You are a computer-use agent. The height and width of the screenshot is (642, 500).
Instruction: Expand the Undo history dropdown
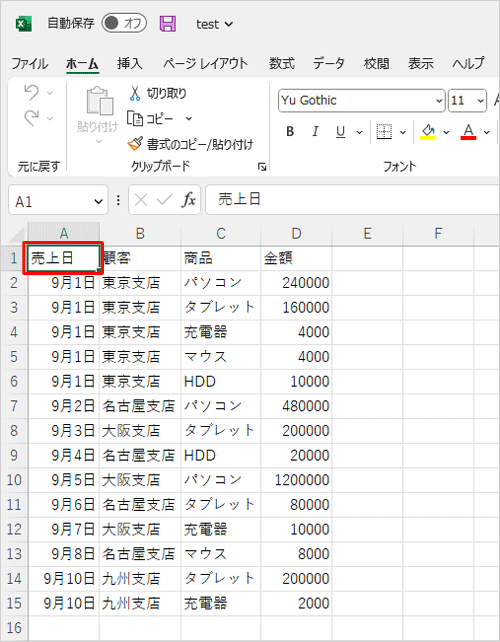coord(50,93)
